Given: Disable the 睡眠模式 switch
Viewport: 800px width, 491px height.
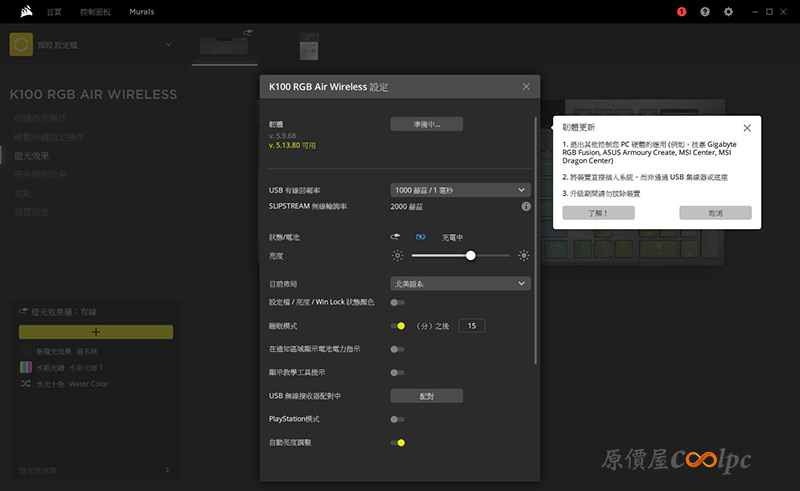Looking at the screenshot, I should [x=397, y=326].
